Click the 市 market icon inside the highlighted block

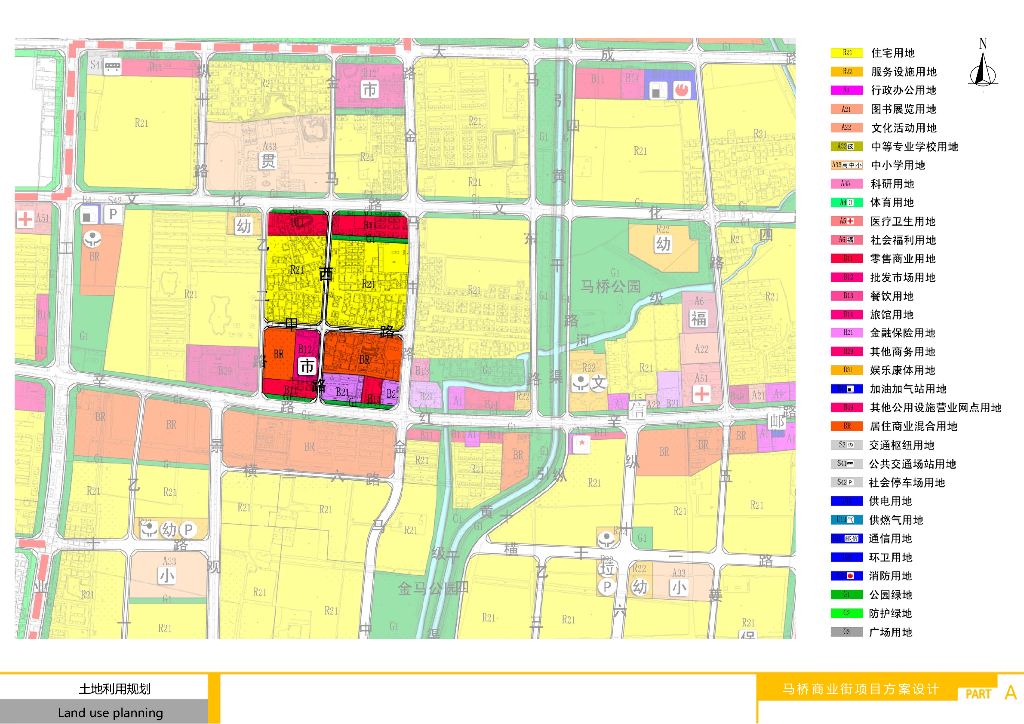307,366
